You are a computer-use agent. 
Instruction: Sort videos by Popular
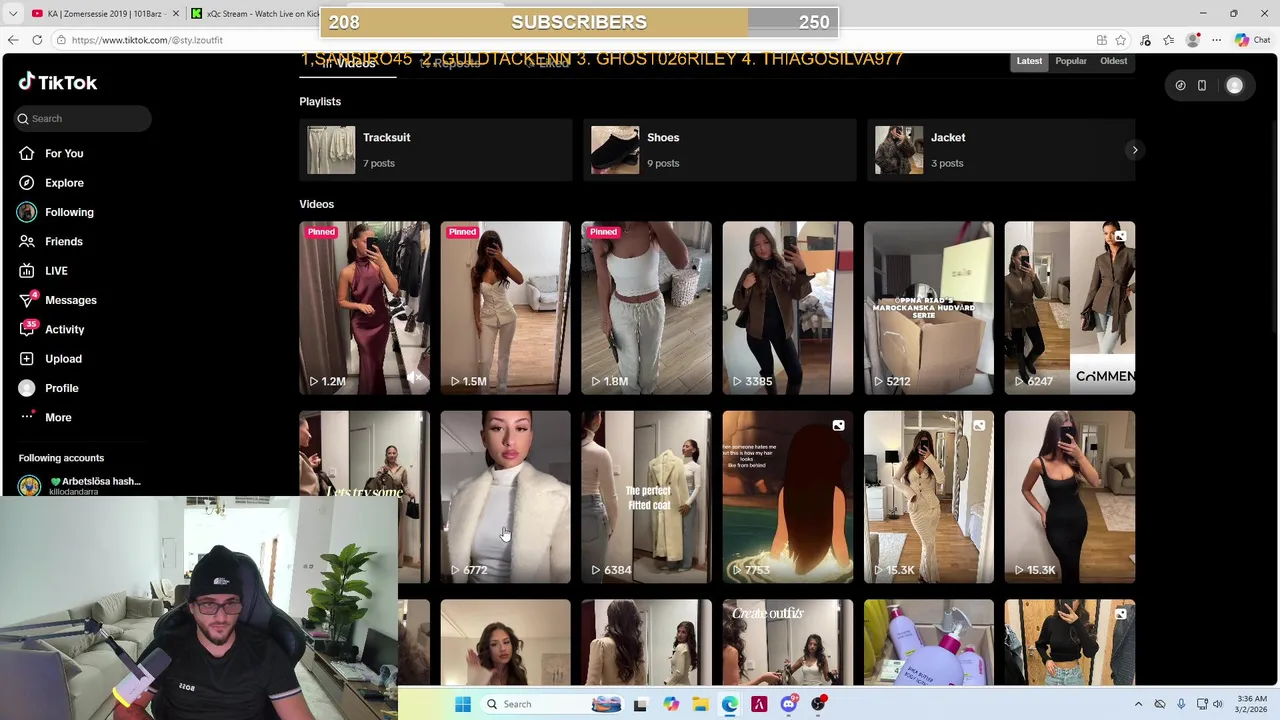(1070, 61)
